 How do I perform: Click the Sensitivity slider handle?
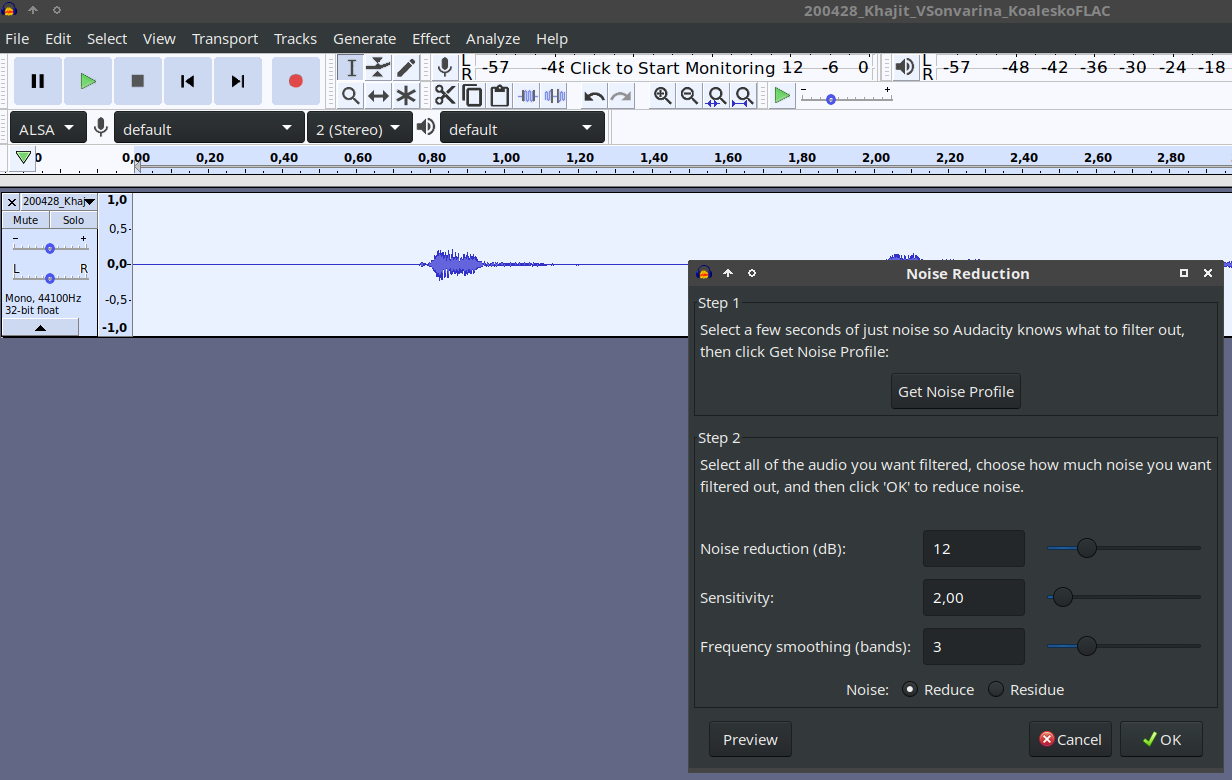pos(1062,597)
